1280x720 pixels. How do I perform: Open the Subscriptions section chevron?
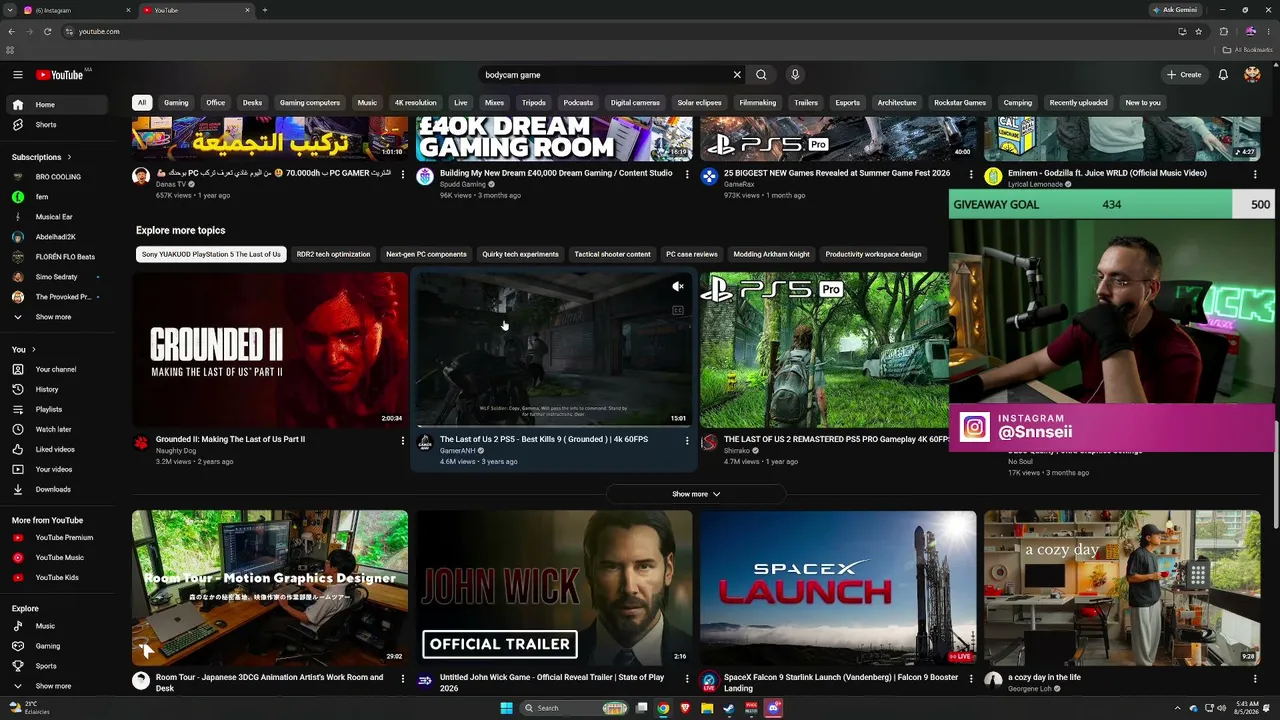(69, 157)
